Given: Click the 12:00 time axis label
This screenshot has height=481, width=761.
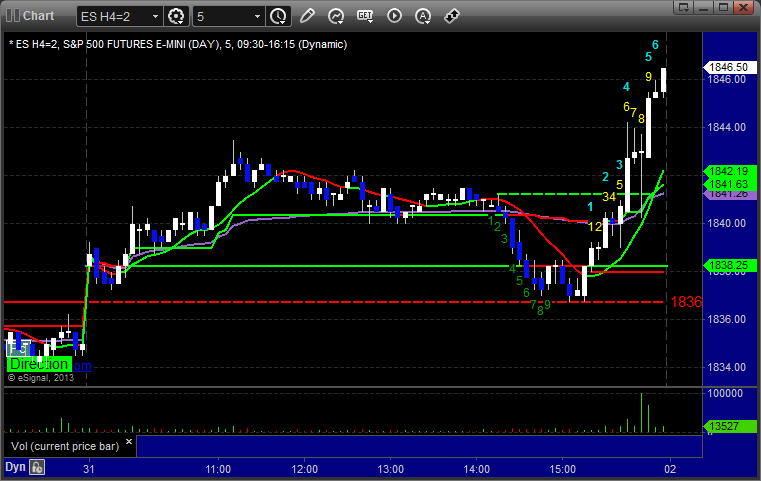Looking at the screenshot, I should [x=305, y=469].
